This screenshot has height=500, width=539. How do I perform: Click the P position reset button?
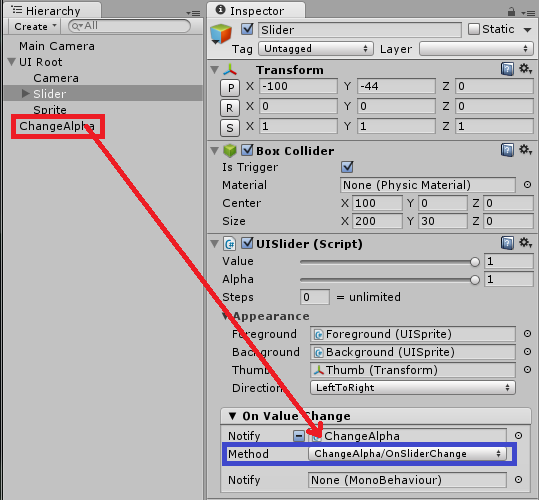click(230, 88)
